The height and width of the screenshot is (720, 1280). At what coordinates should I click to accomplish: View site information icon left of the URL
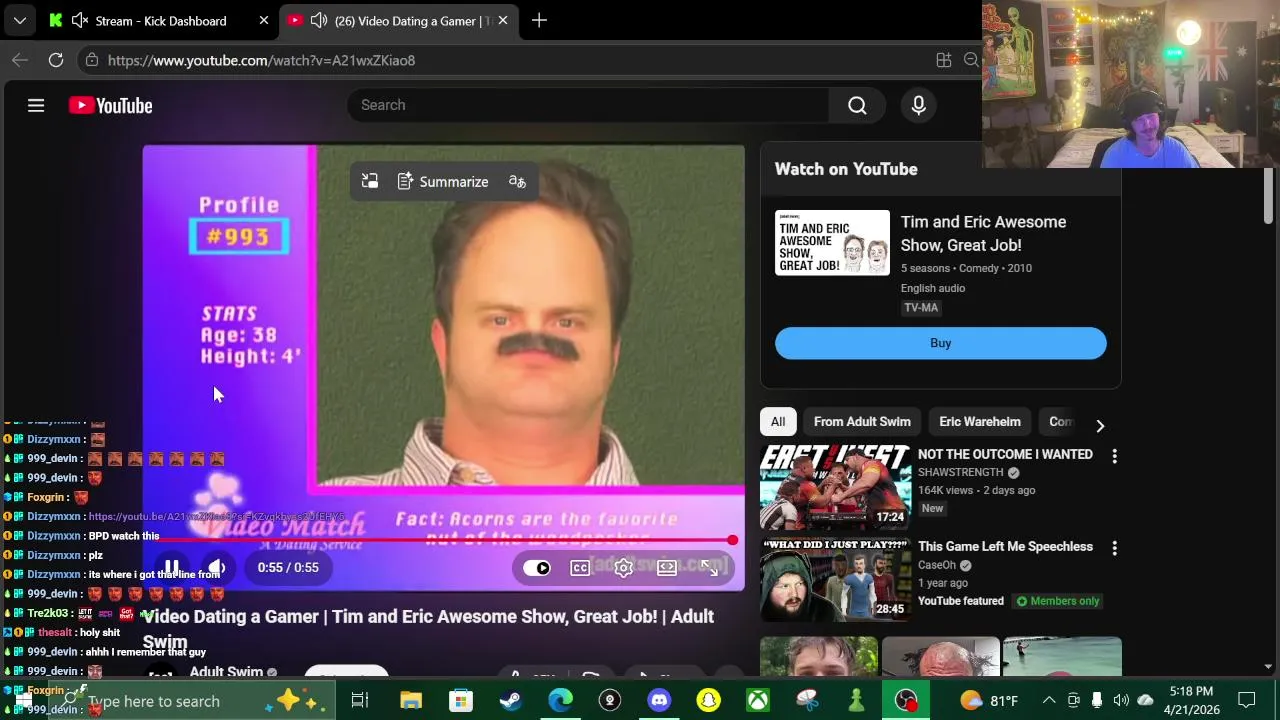91,60
